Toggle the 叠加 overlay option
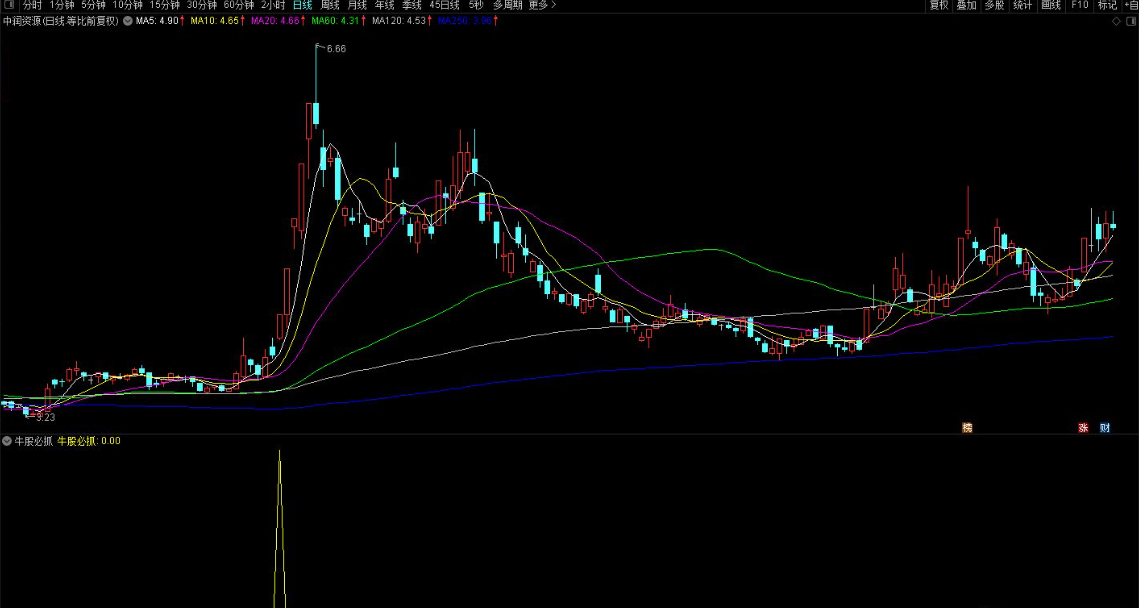The image size is (1139, 608). tap(966, 5)
